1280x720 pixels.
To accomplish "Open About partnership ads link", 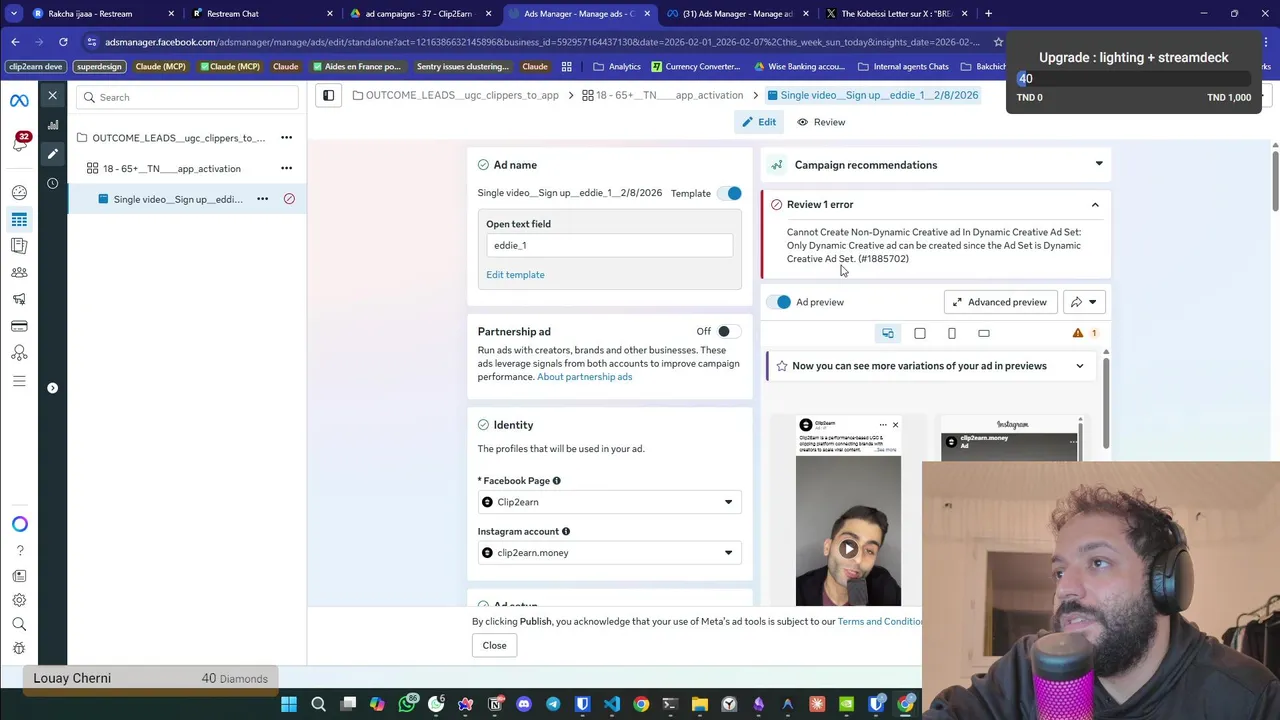I will click(x=584, y=377).
